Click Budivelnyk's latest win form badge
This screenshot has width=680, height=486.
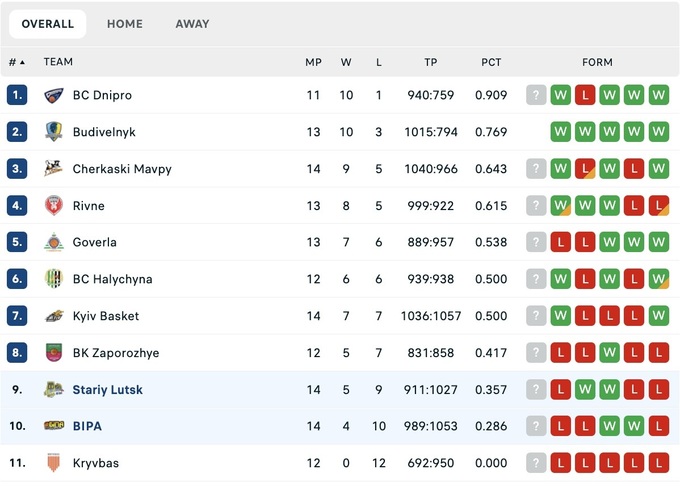[x=561, y=132]
